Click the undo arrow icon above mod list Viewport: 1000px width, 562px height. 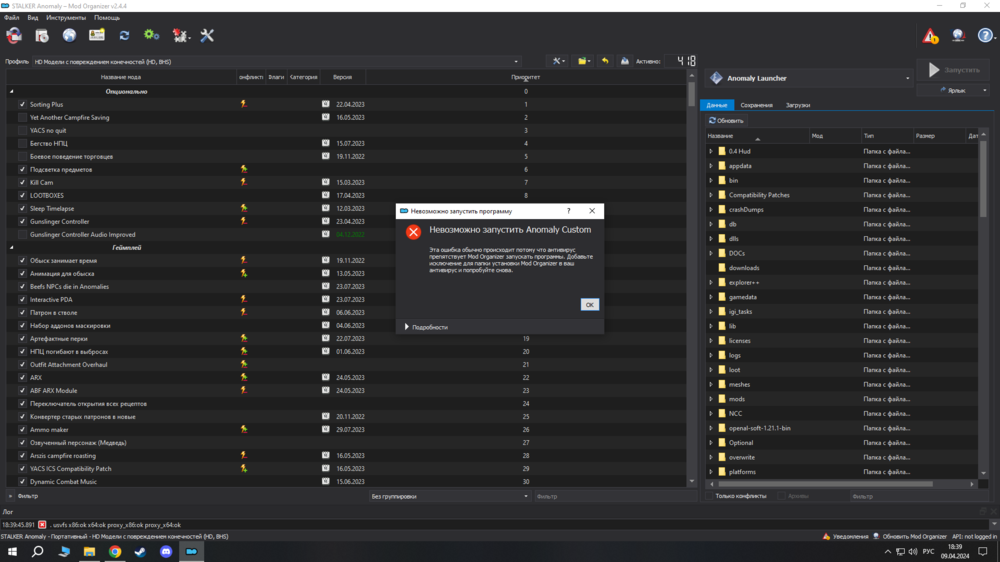point(605,61)
